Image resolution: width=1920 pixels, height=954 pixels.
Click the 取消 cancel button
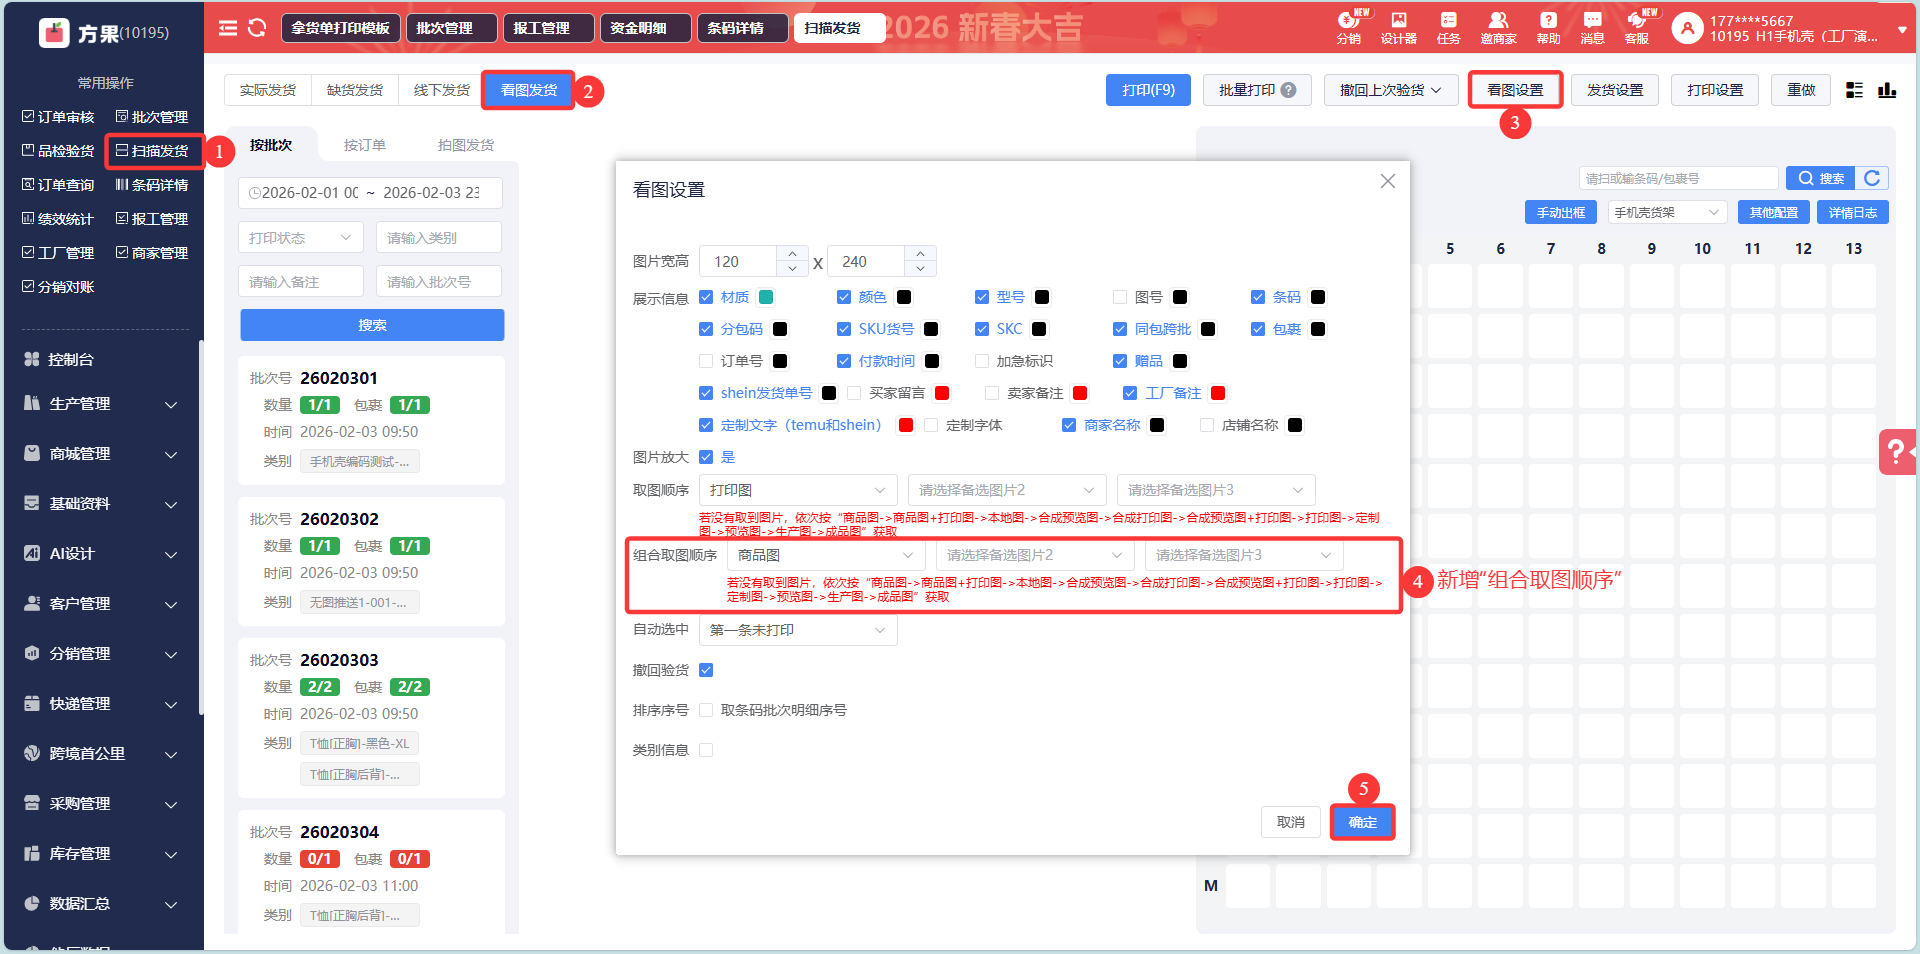1291,822
